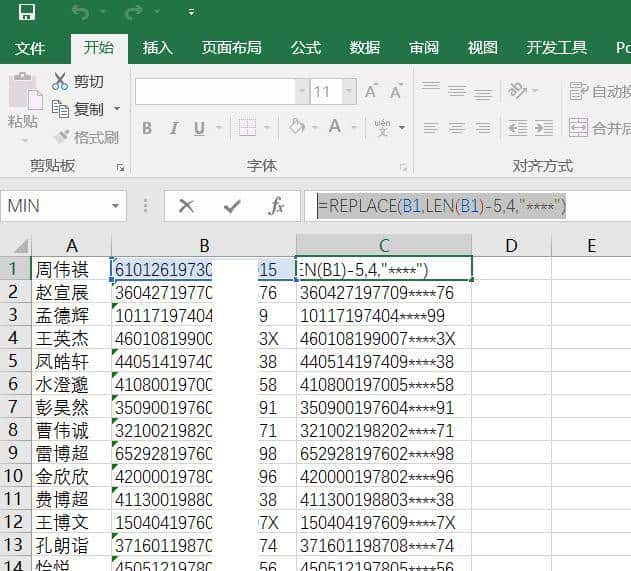Click the Name Box showing MIN
The width and height of the screenshot is (631, 571).
pos(56,206)
